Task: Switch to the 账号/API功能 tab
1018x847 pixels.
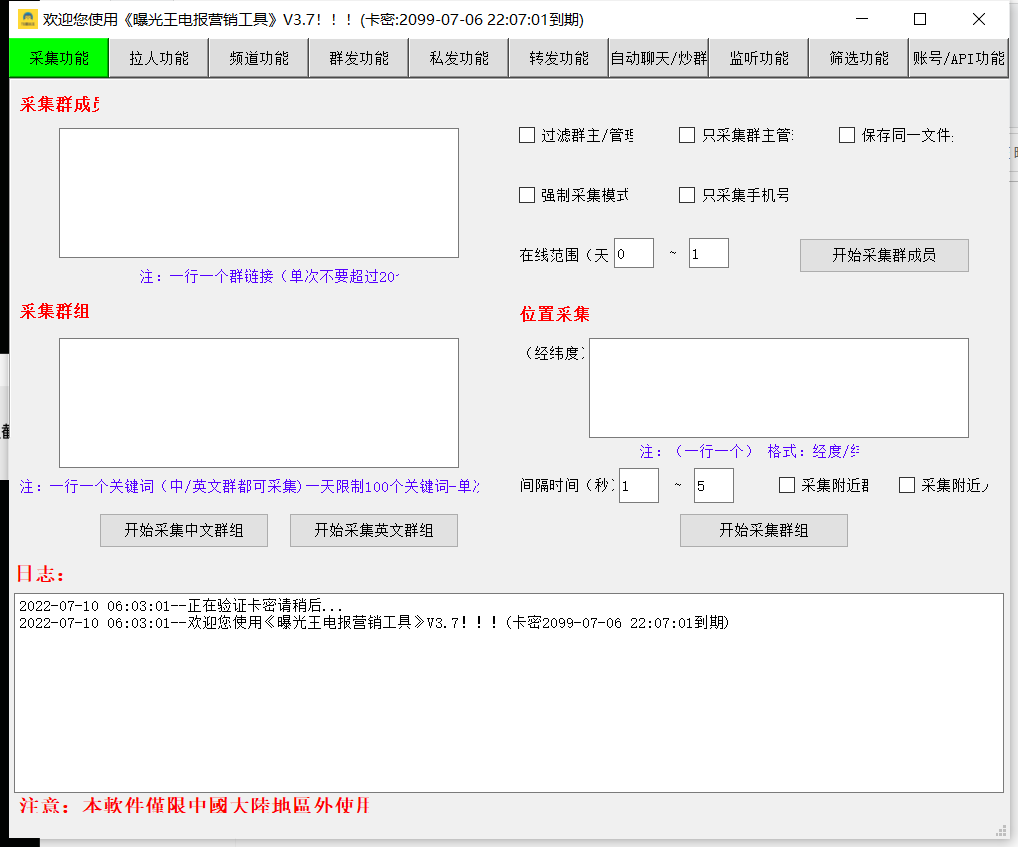Action: tap(958, 58)
